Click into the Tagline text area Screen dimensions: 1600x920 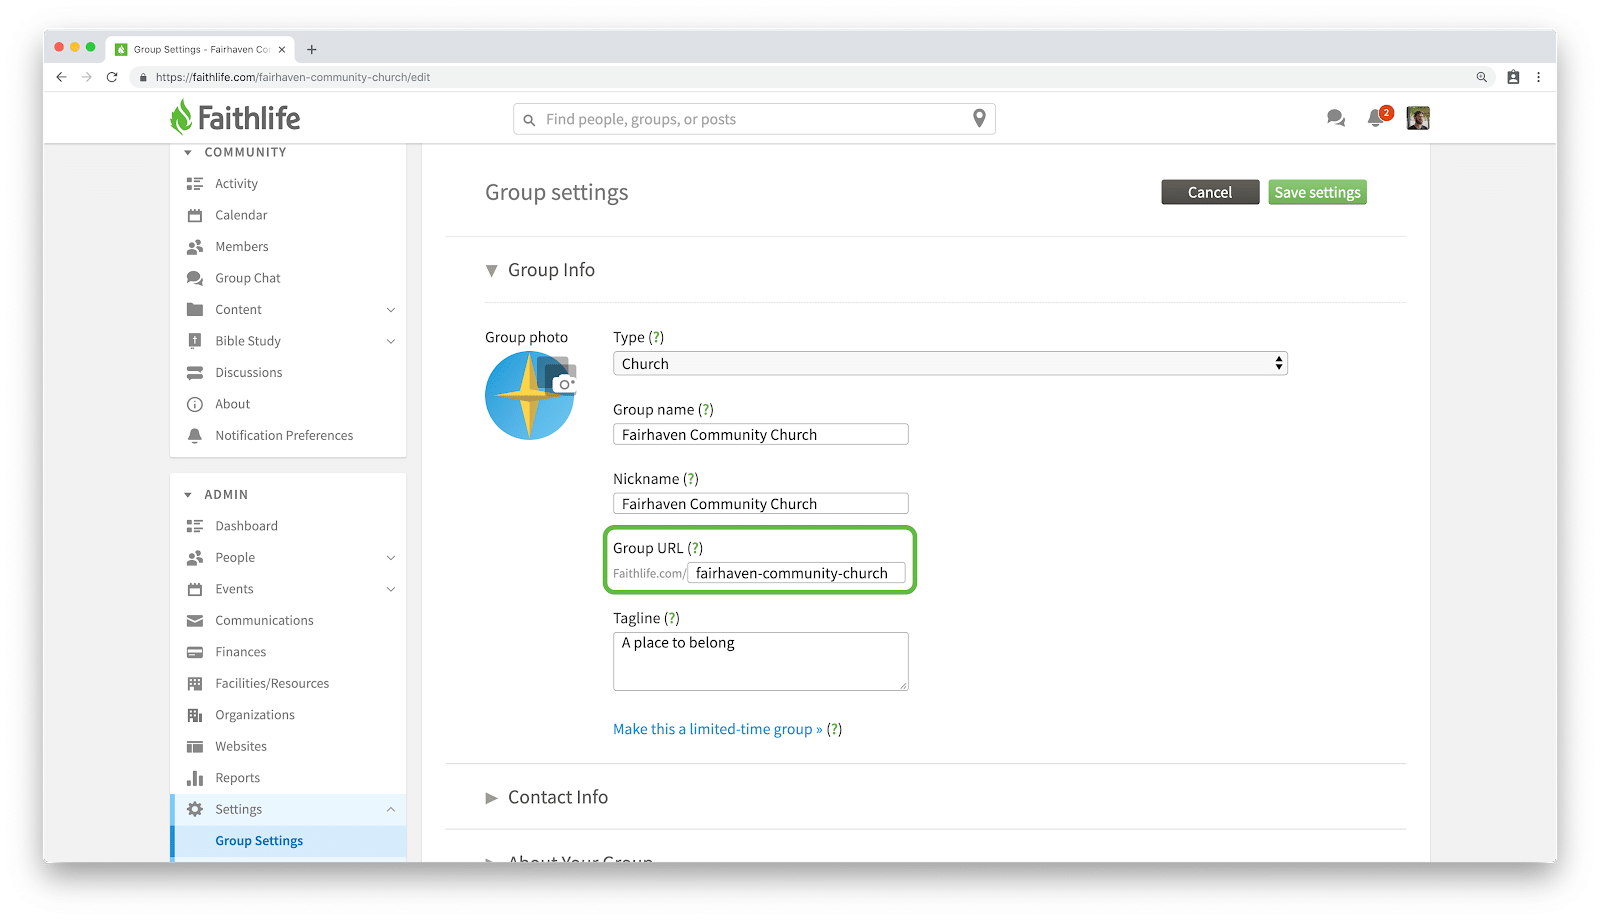click(x=761, y=661)
